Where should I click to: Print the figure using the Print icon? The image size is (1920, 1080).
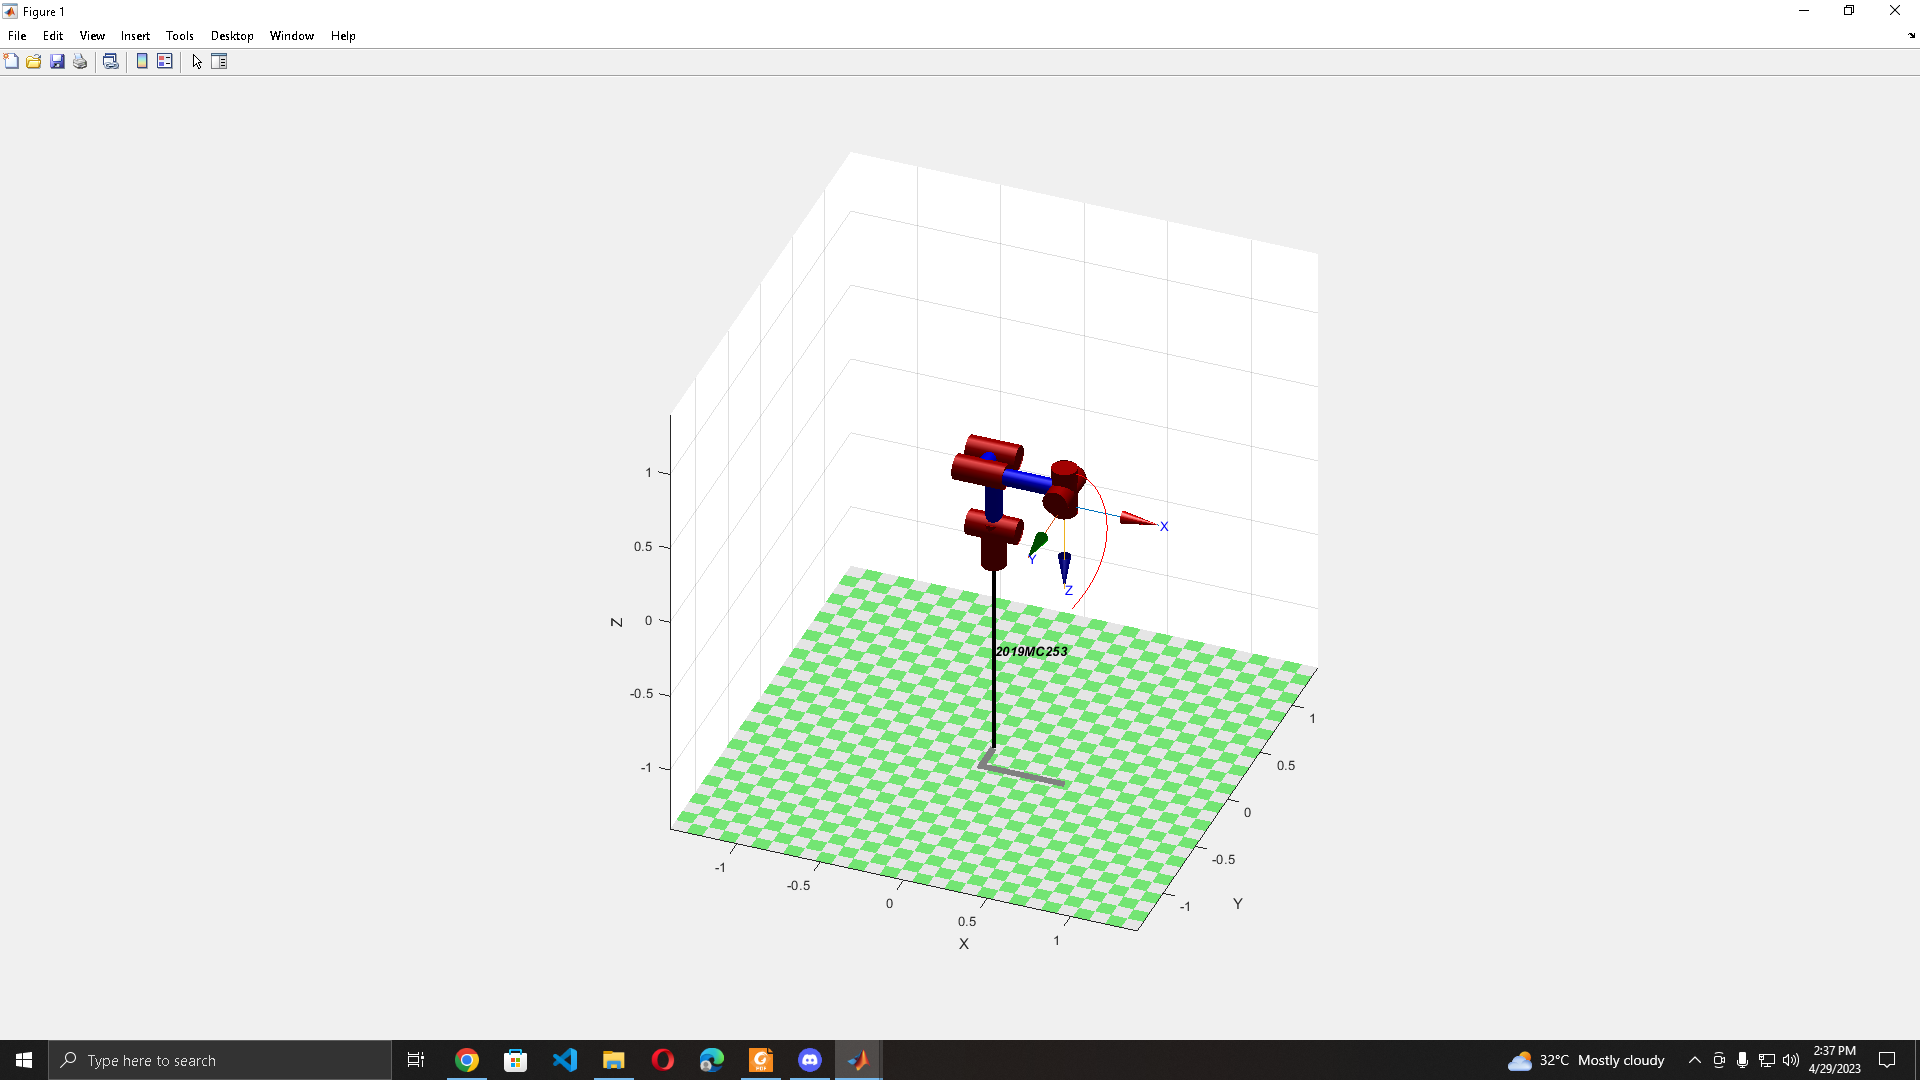pos(80,61)
